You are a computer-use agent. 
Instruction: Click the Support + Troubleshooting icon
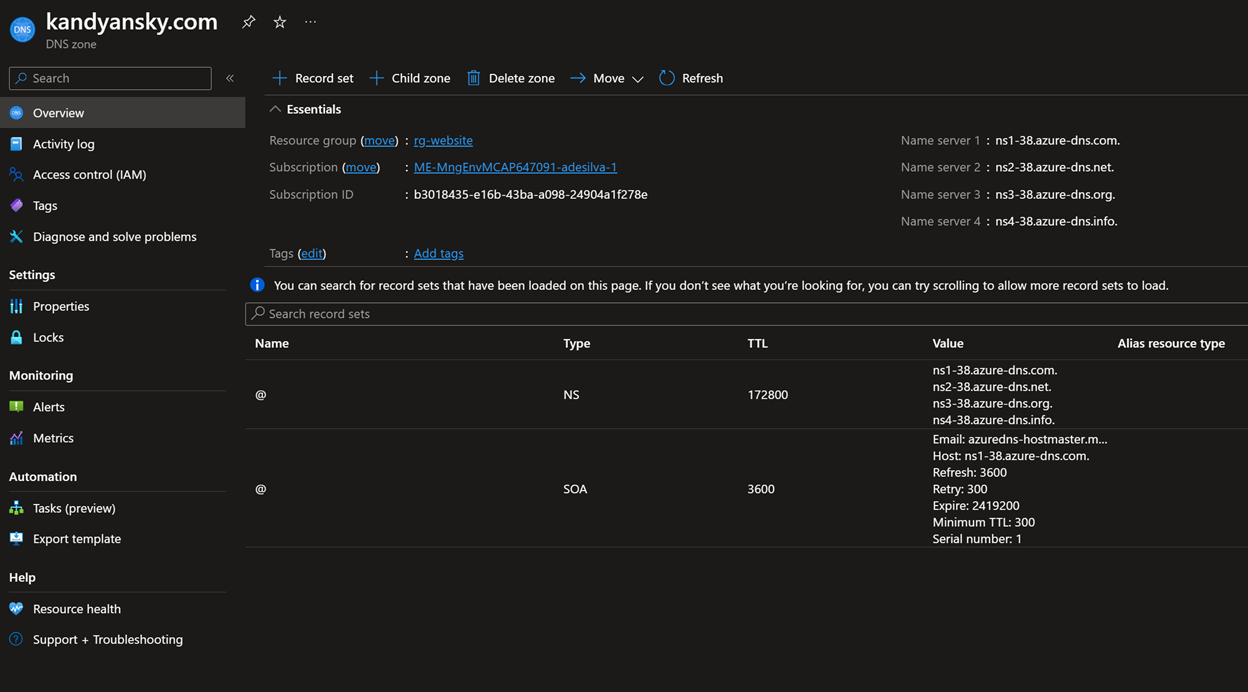16,639
